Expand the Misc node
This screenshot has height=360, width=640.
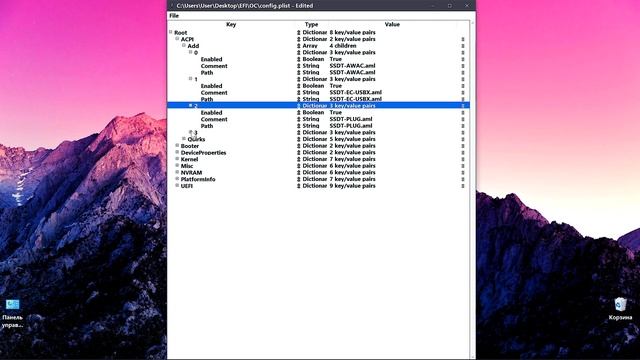tap(177, 165)
